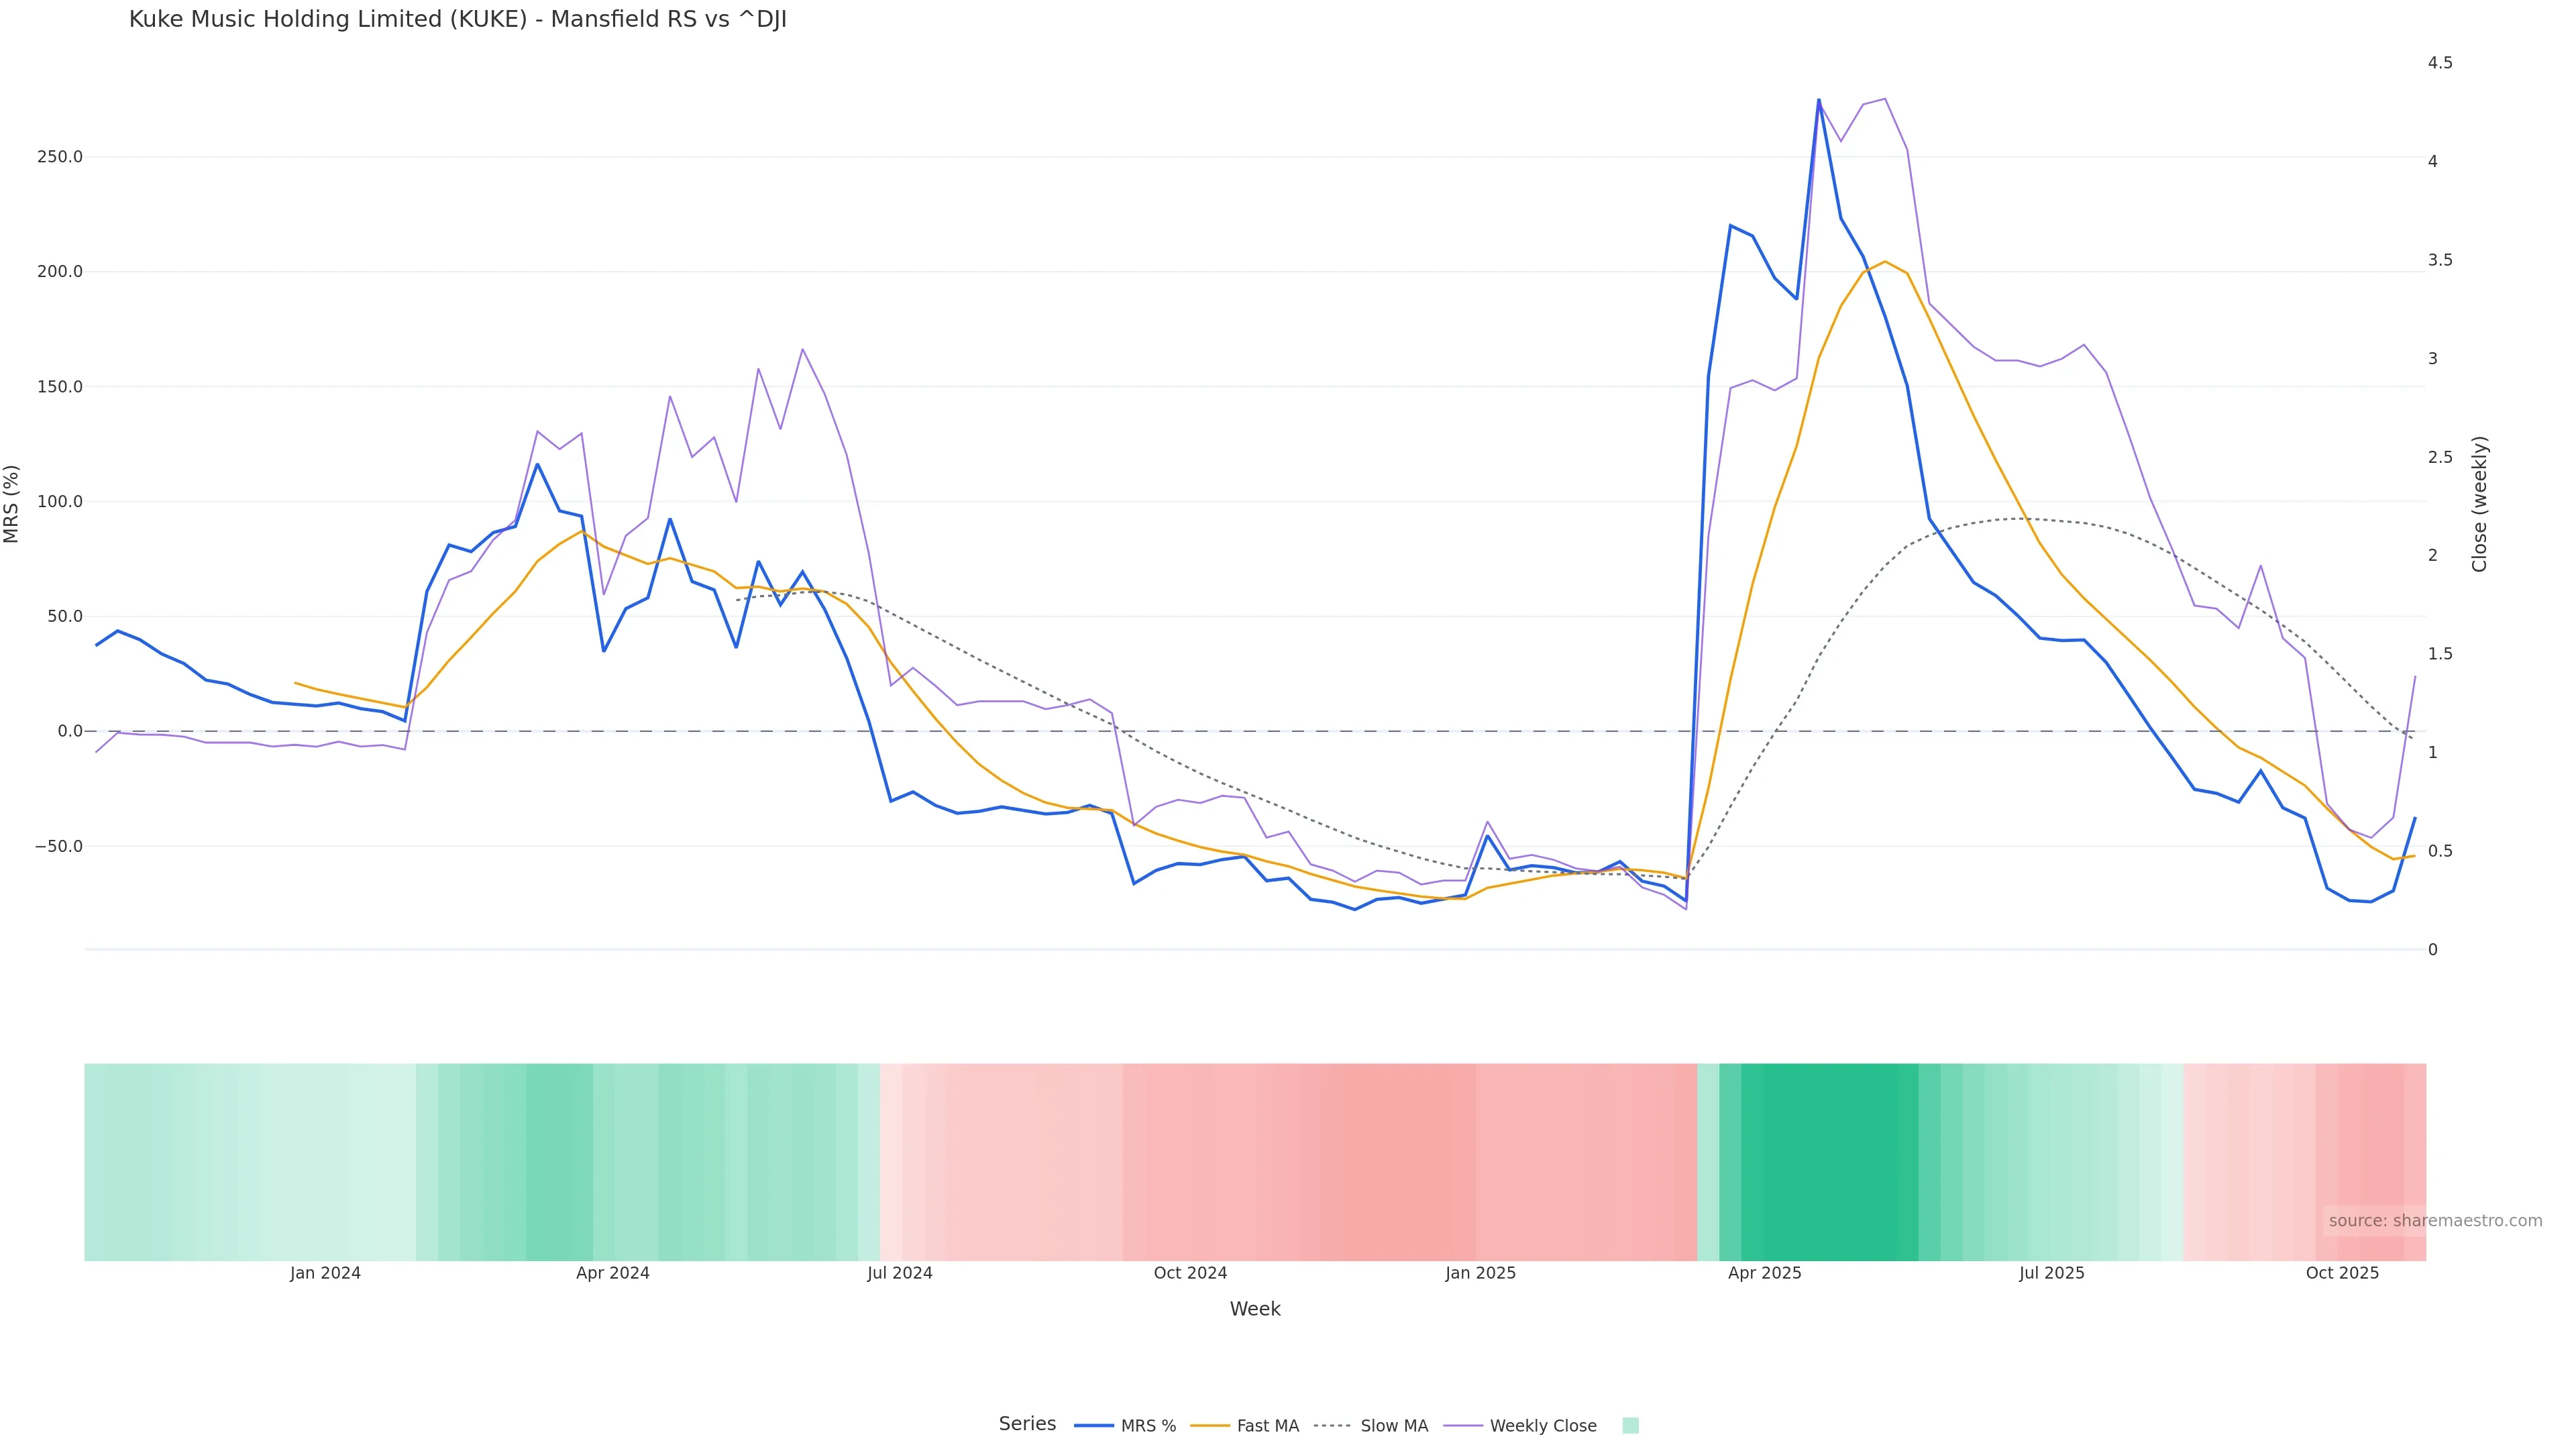Click the Oct 2024 x-axis tick label
Screen dimensions: 2576x1449
1190,1273
